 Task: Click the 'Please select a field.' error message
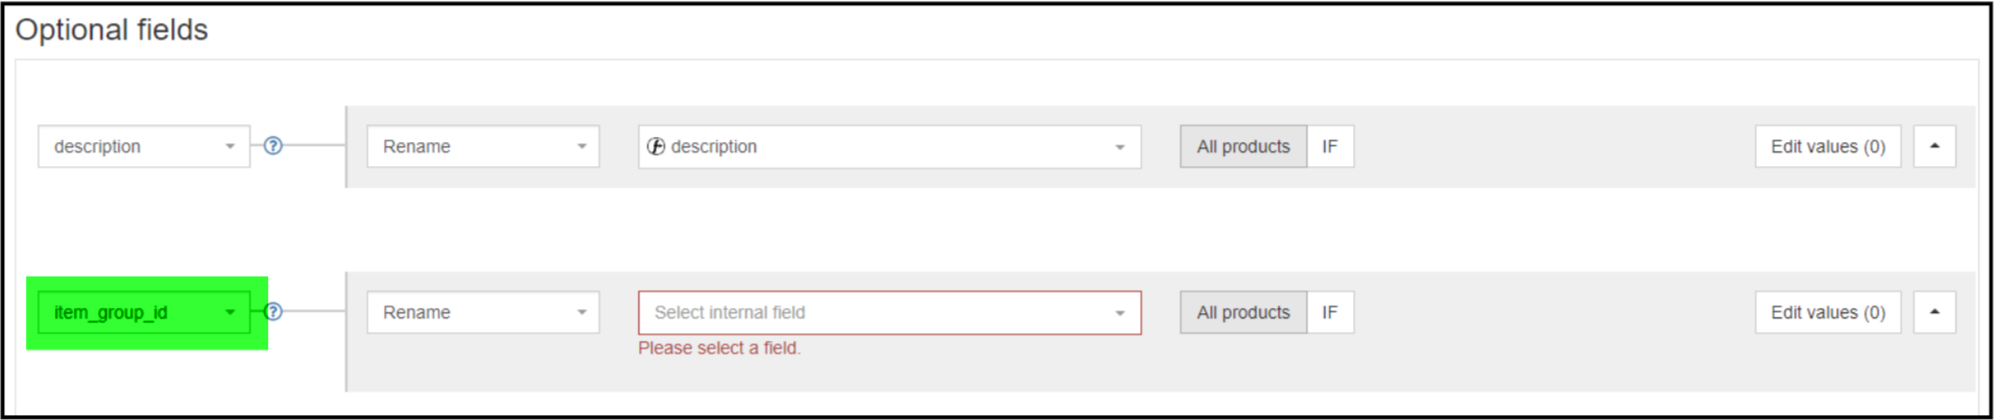[719, 348]
